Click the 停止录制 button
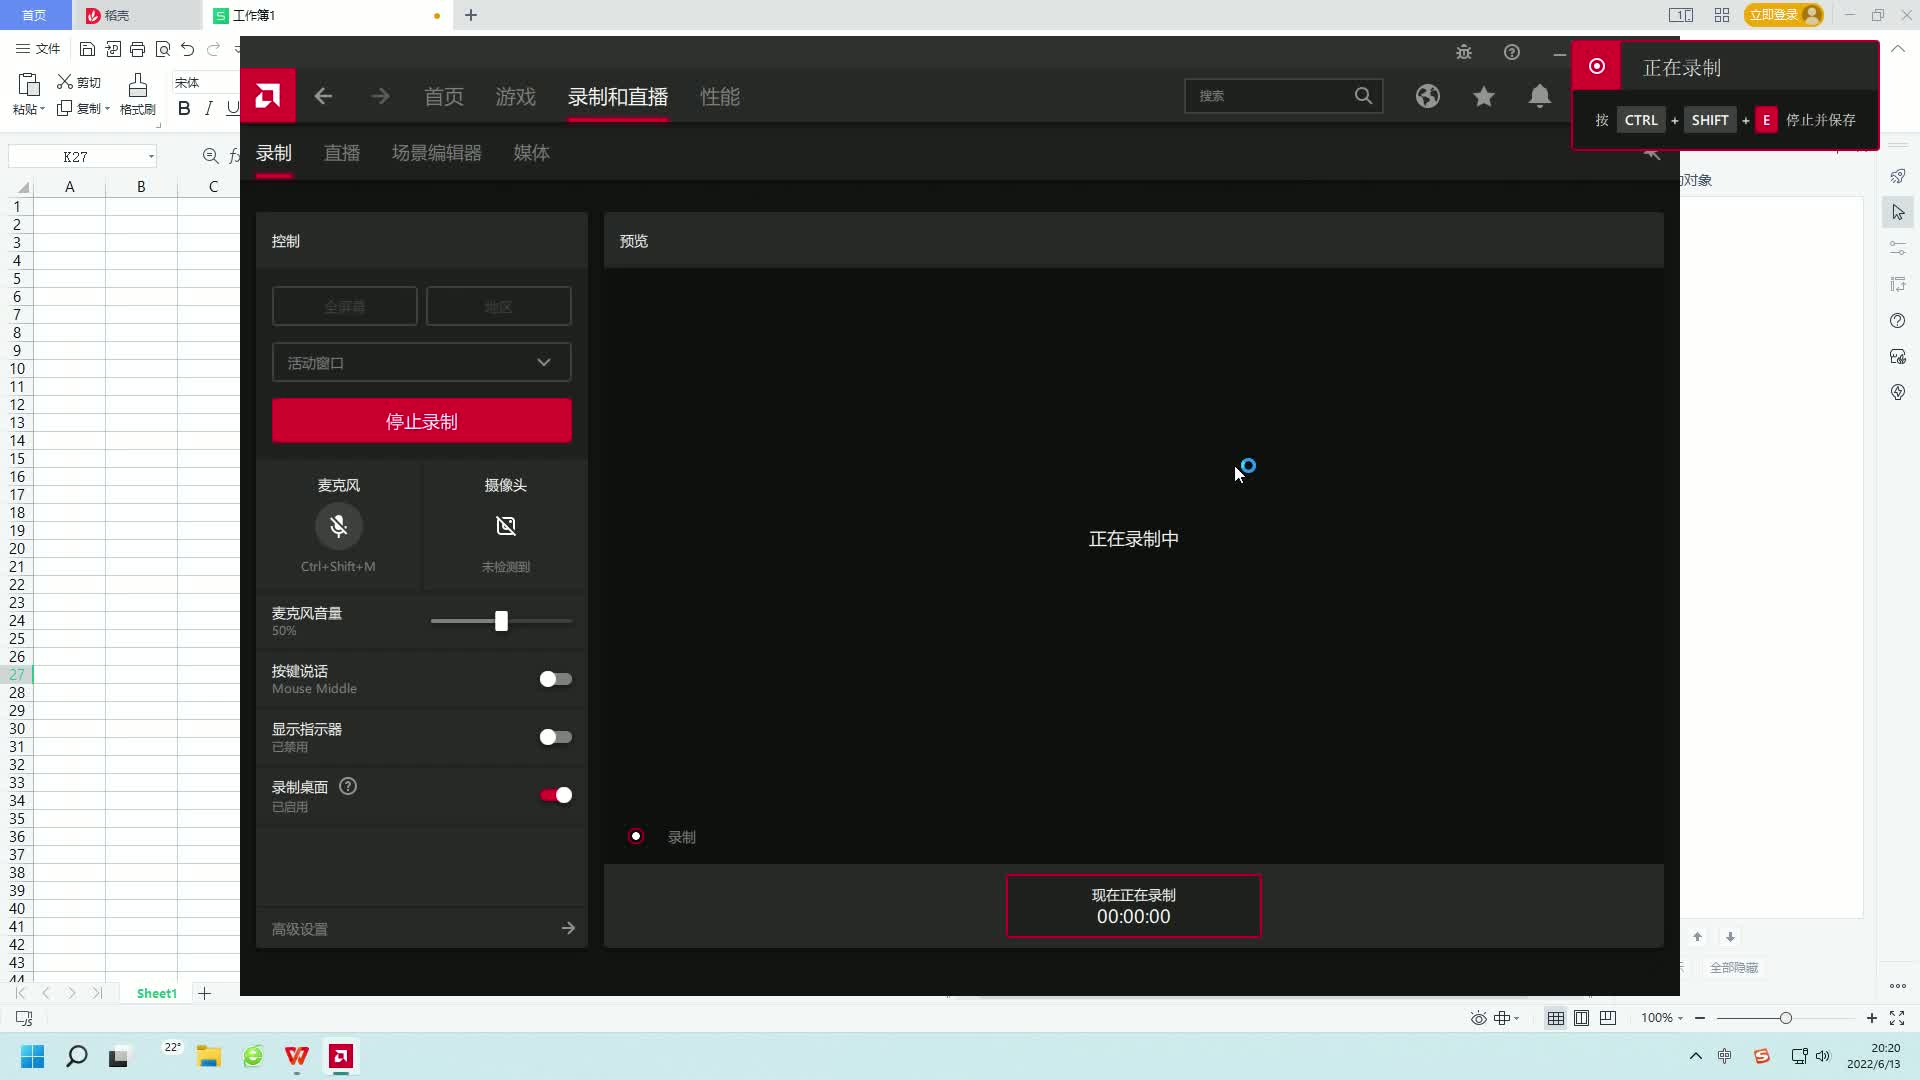The image size is (1920, 1080). pos(422,421)
